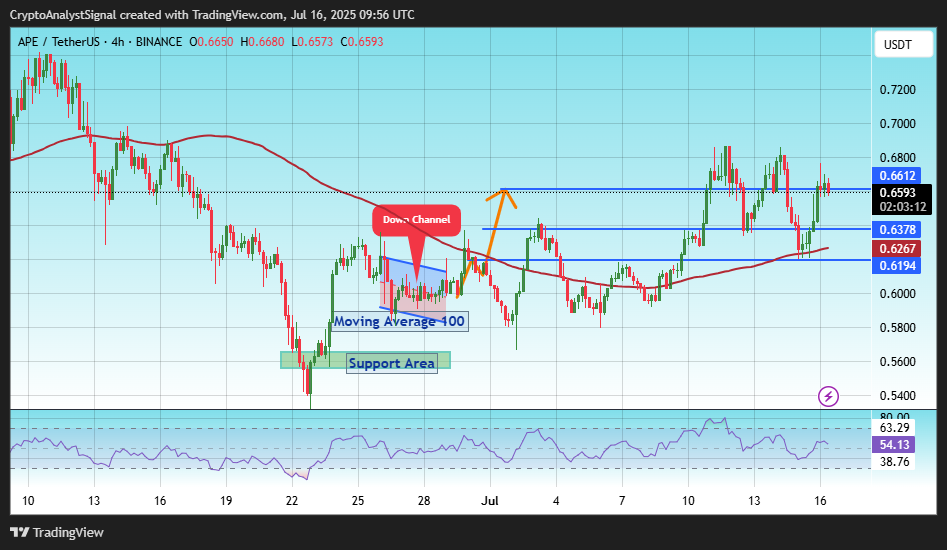Click the RSI value label 54.13
This screenshot has height=550, width=947.
(894, 445)
